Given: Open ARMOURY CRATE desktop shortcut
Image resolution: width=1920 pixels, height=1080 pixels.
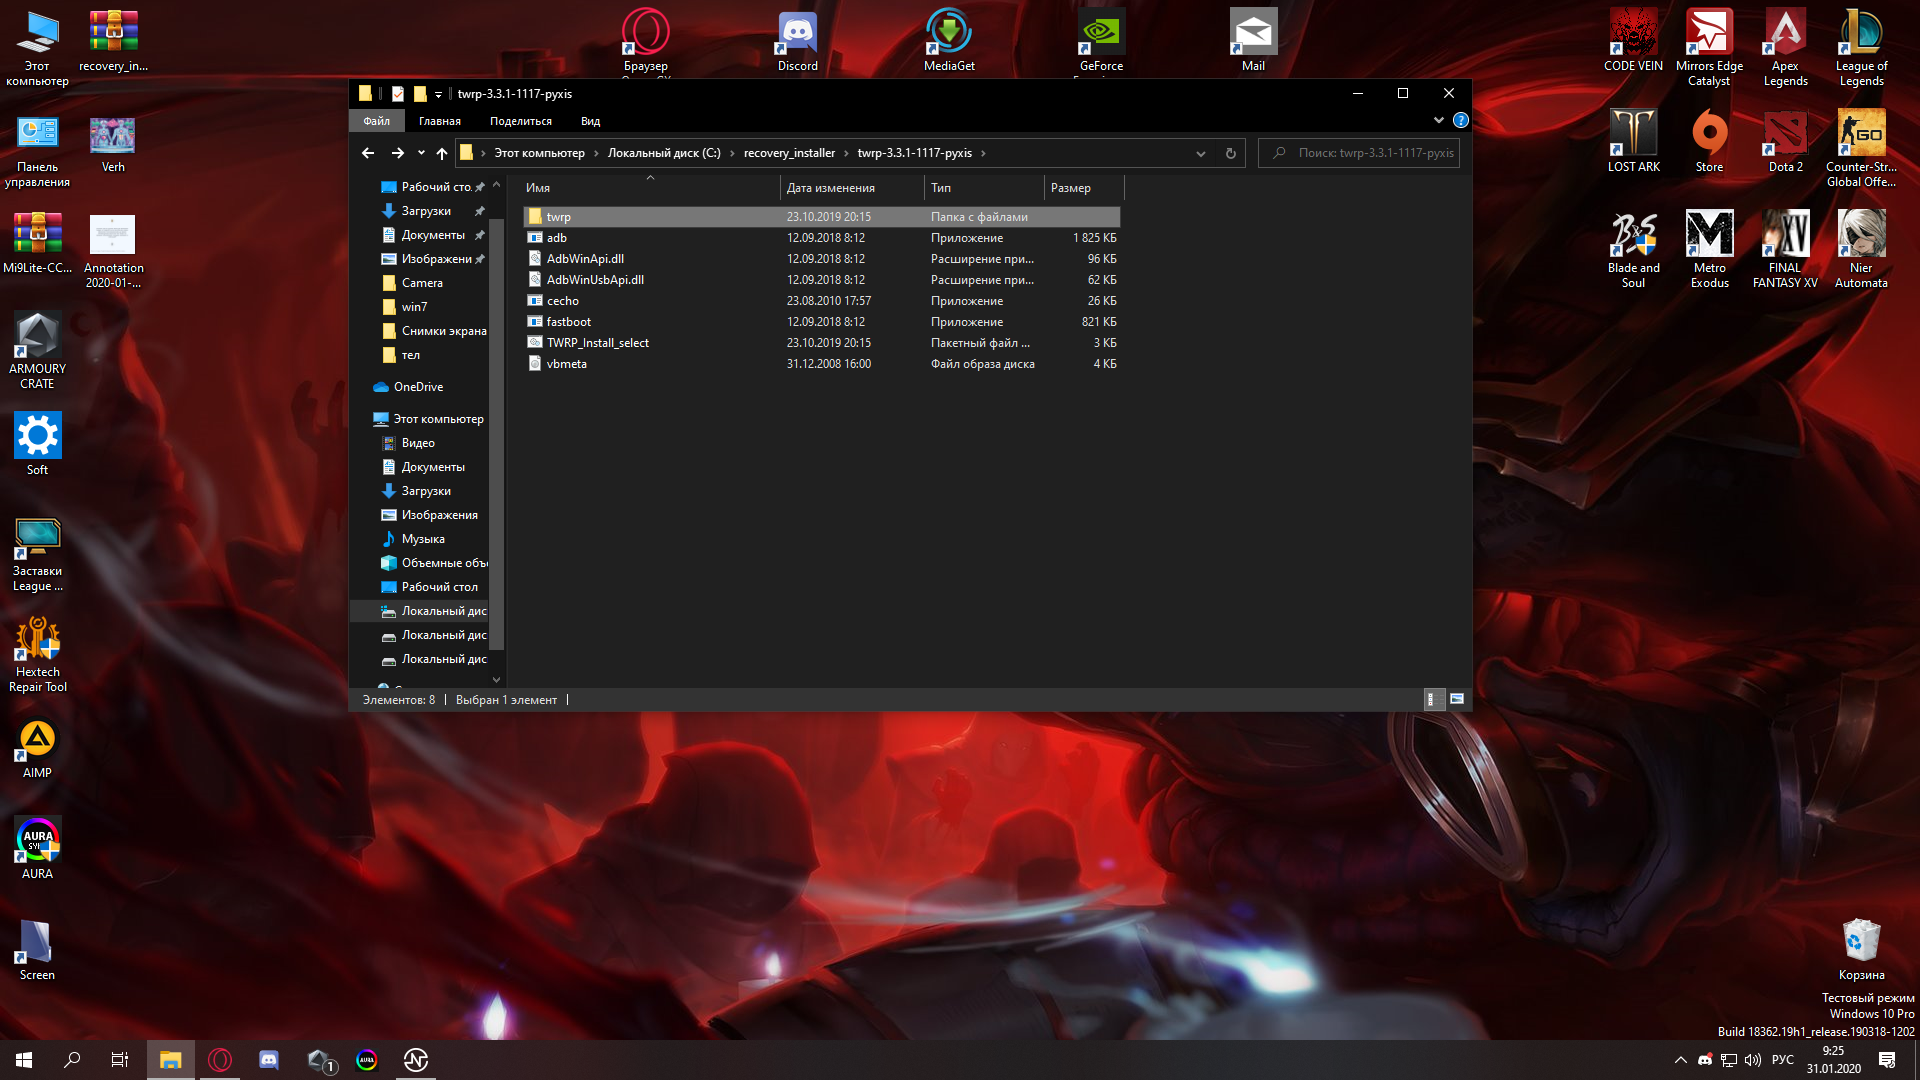Looking at the screenshot, I should pos(37,351).
